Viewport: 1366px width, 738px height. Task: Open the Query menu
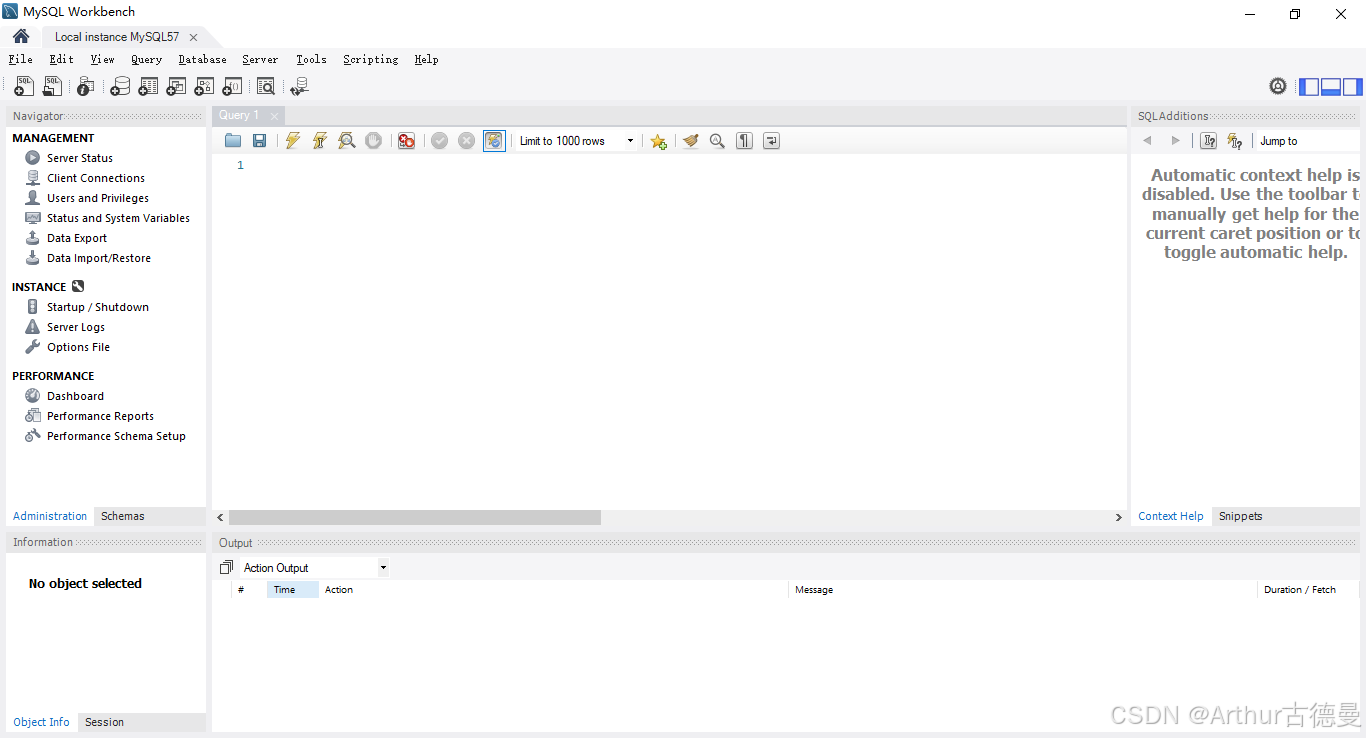point(146,59)
